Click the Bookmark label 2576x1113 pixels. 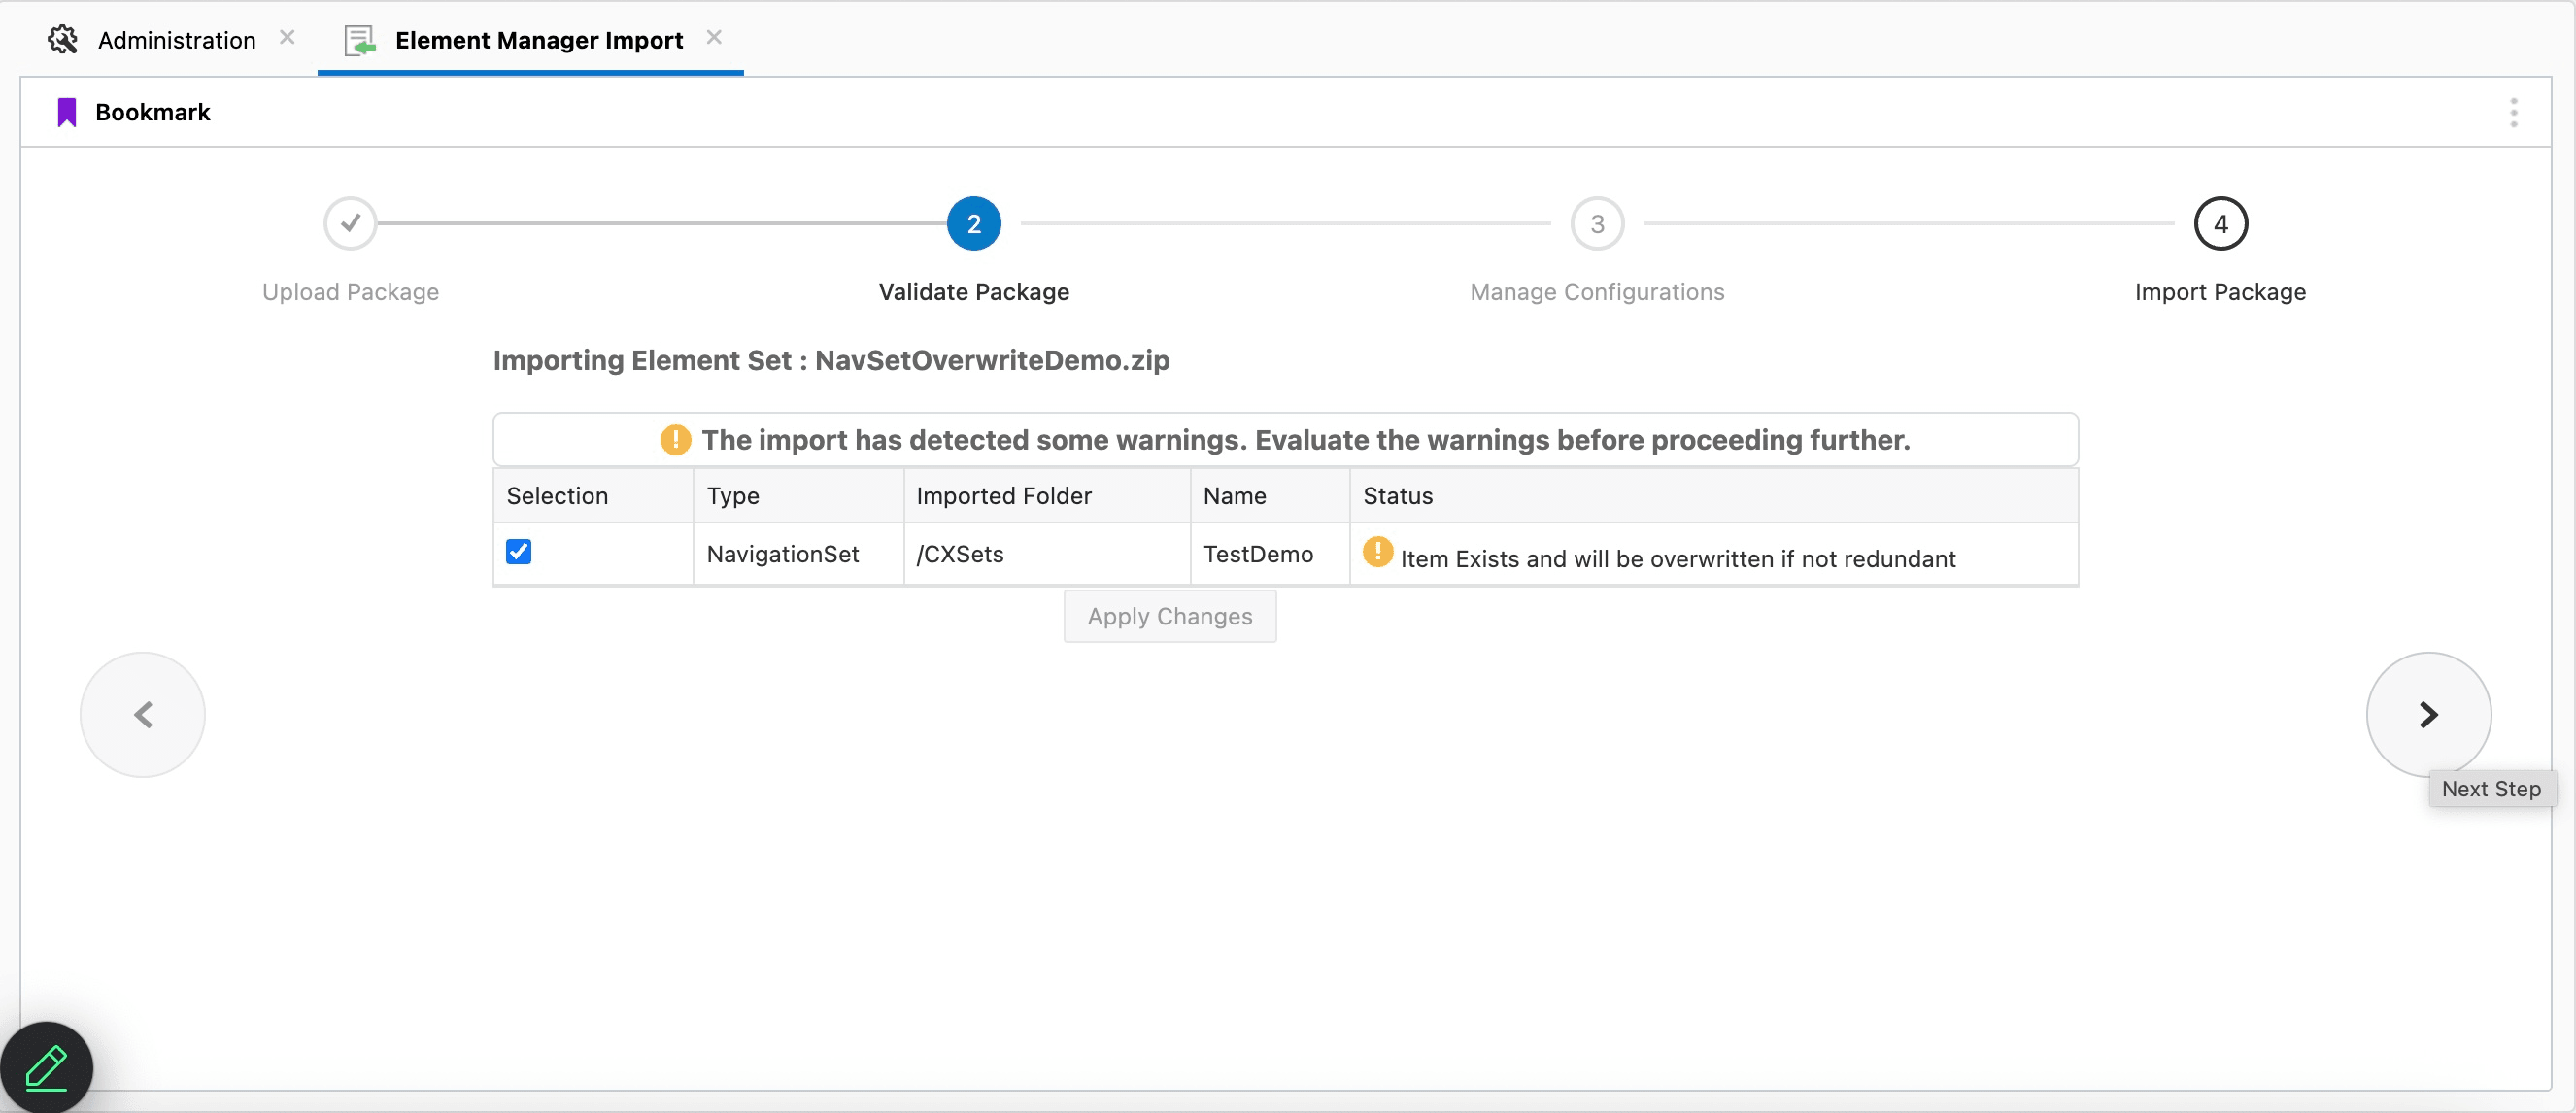152,112
